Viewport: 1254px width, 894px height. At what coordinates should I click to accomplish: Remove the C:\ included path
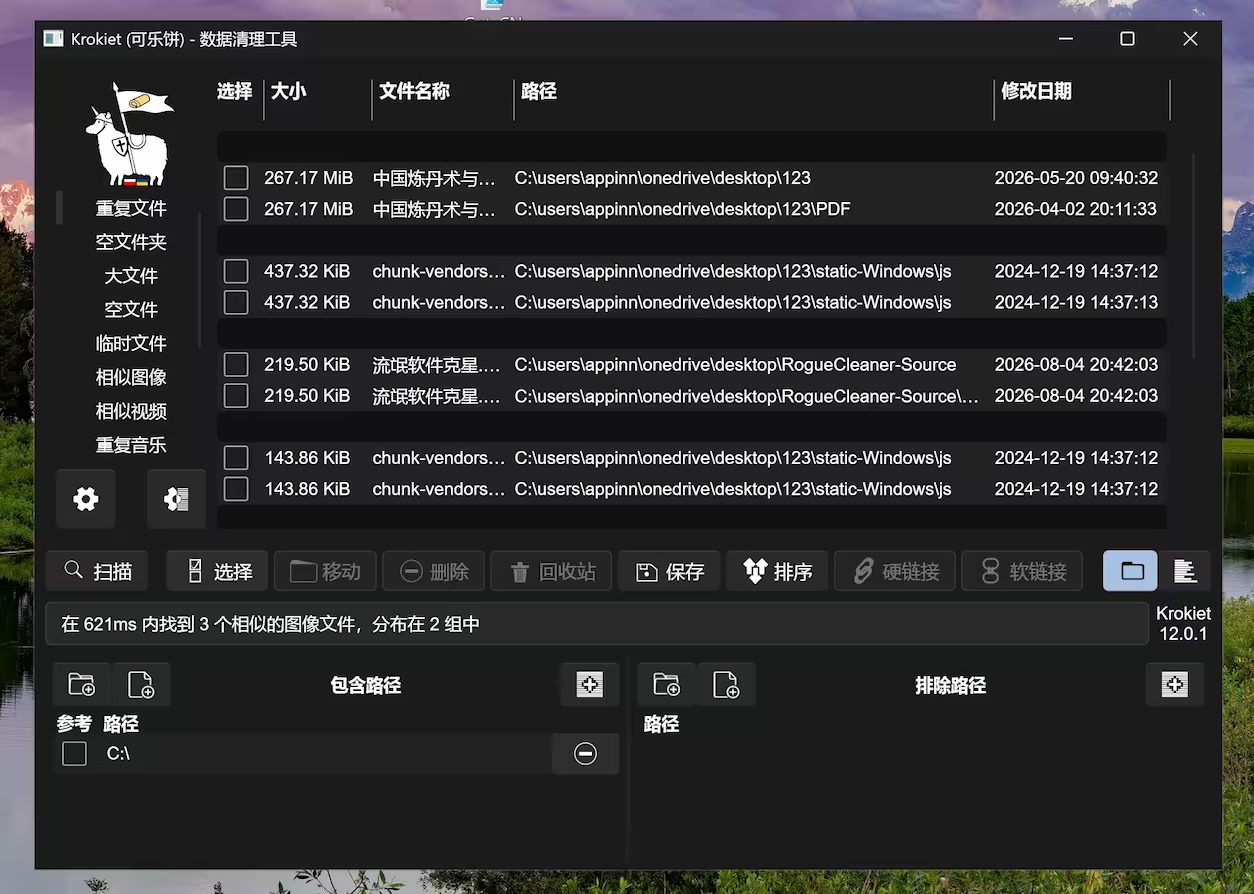[x=586, y=754]
